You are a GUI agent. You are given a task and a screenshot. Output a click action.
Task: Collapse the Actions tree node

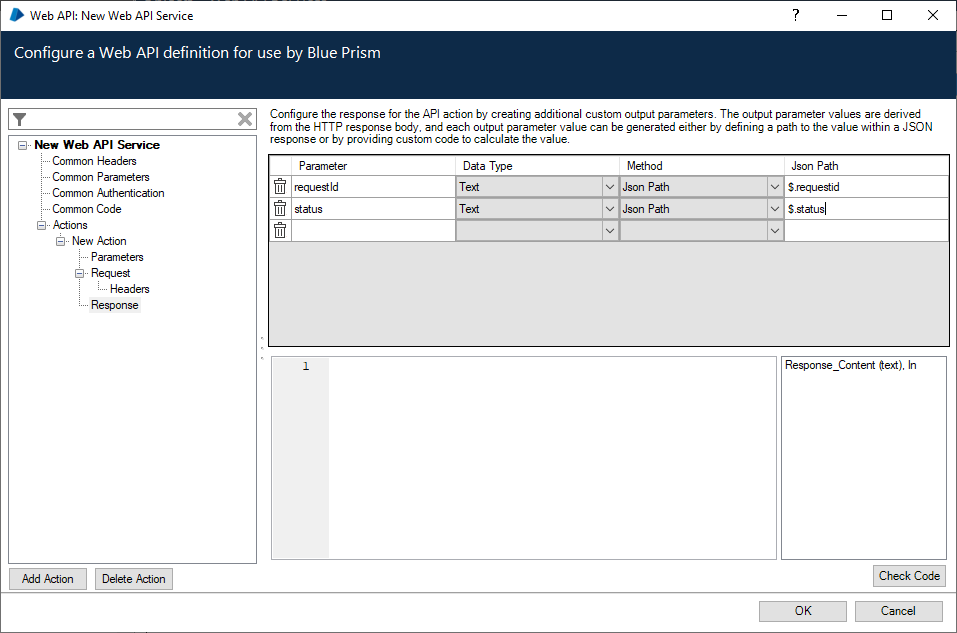[42, 225]
